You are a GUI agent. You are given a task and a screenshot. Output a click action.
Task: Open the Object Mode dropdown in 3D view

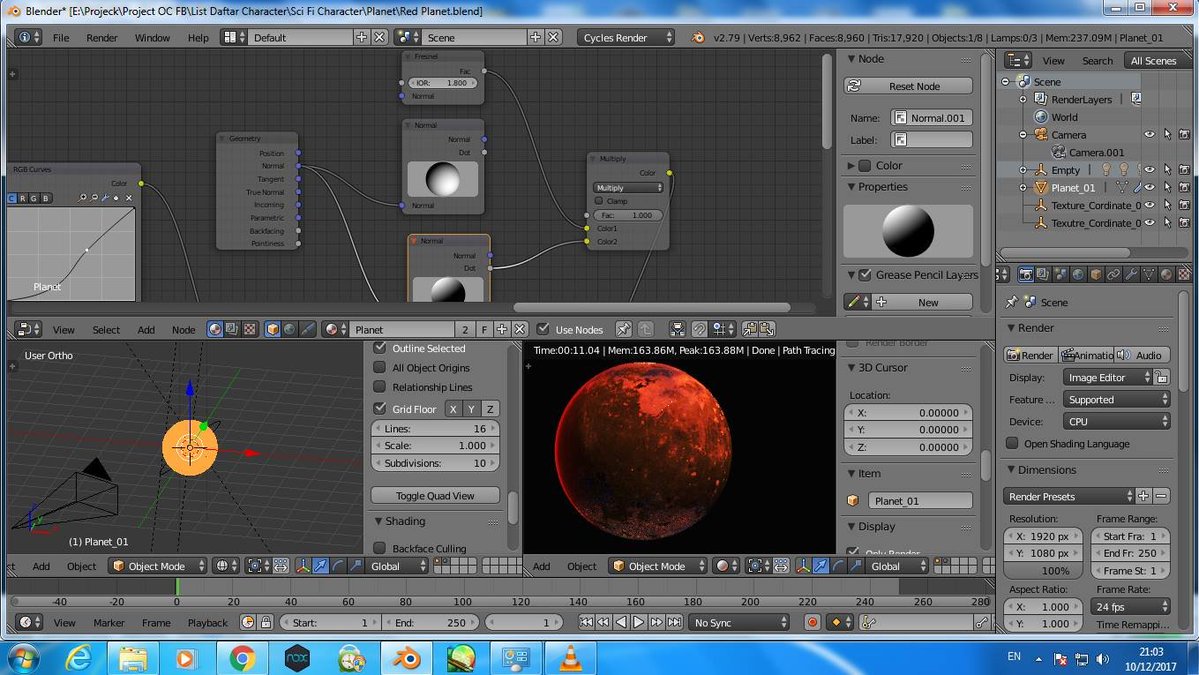pyautogui.click(x=157, y=565)
